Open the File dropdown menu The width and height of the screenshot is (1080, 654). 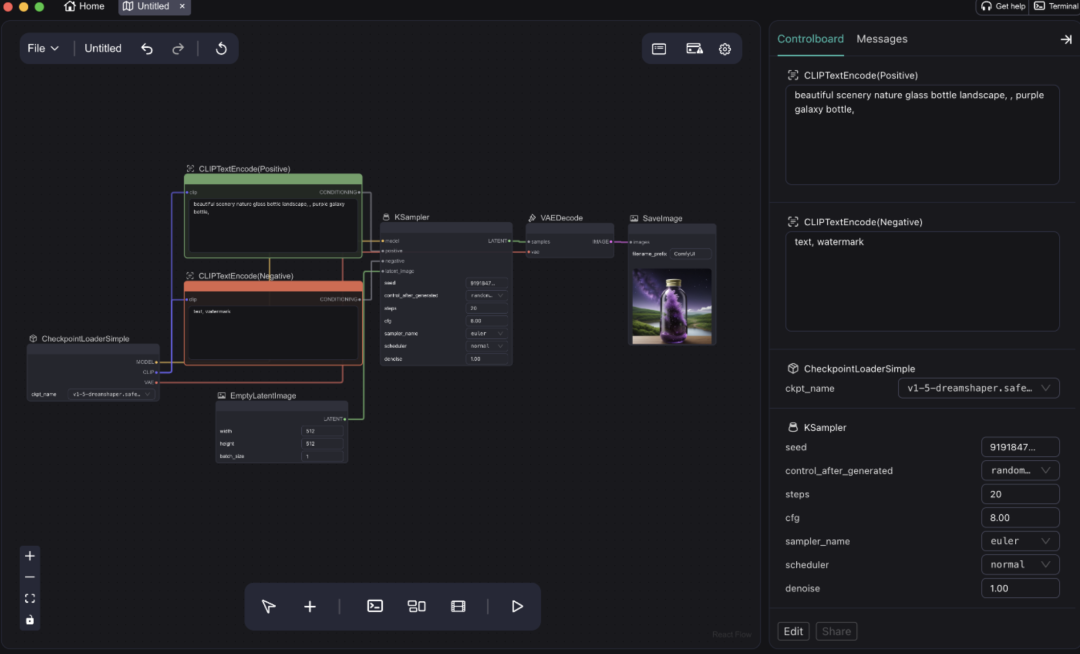point(43,48)
